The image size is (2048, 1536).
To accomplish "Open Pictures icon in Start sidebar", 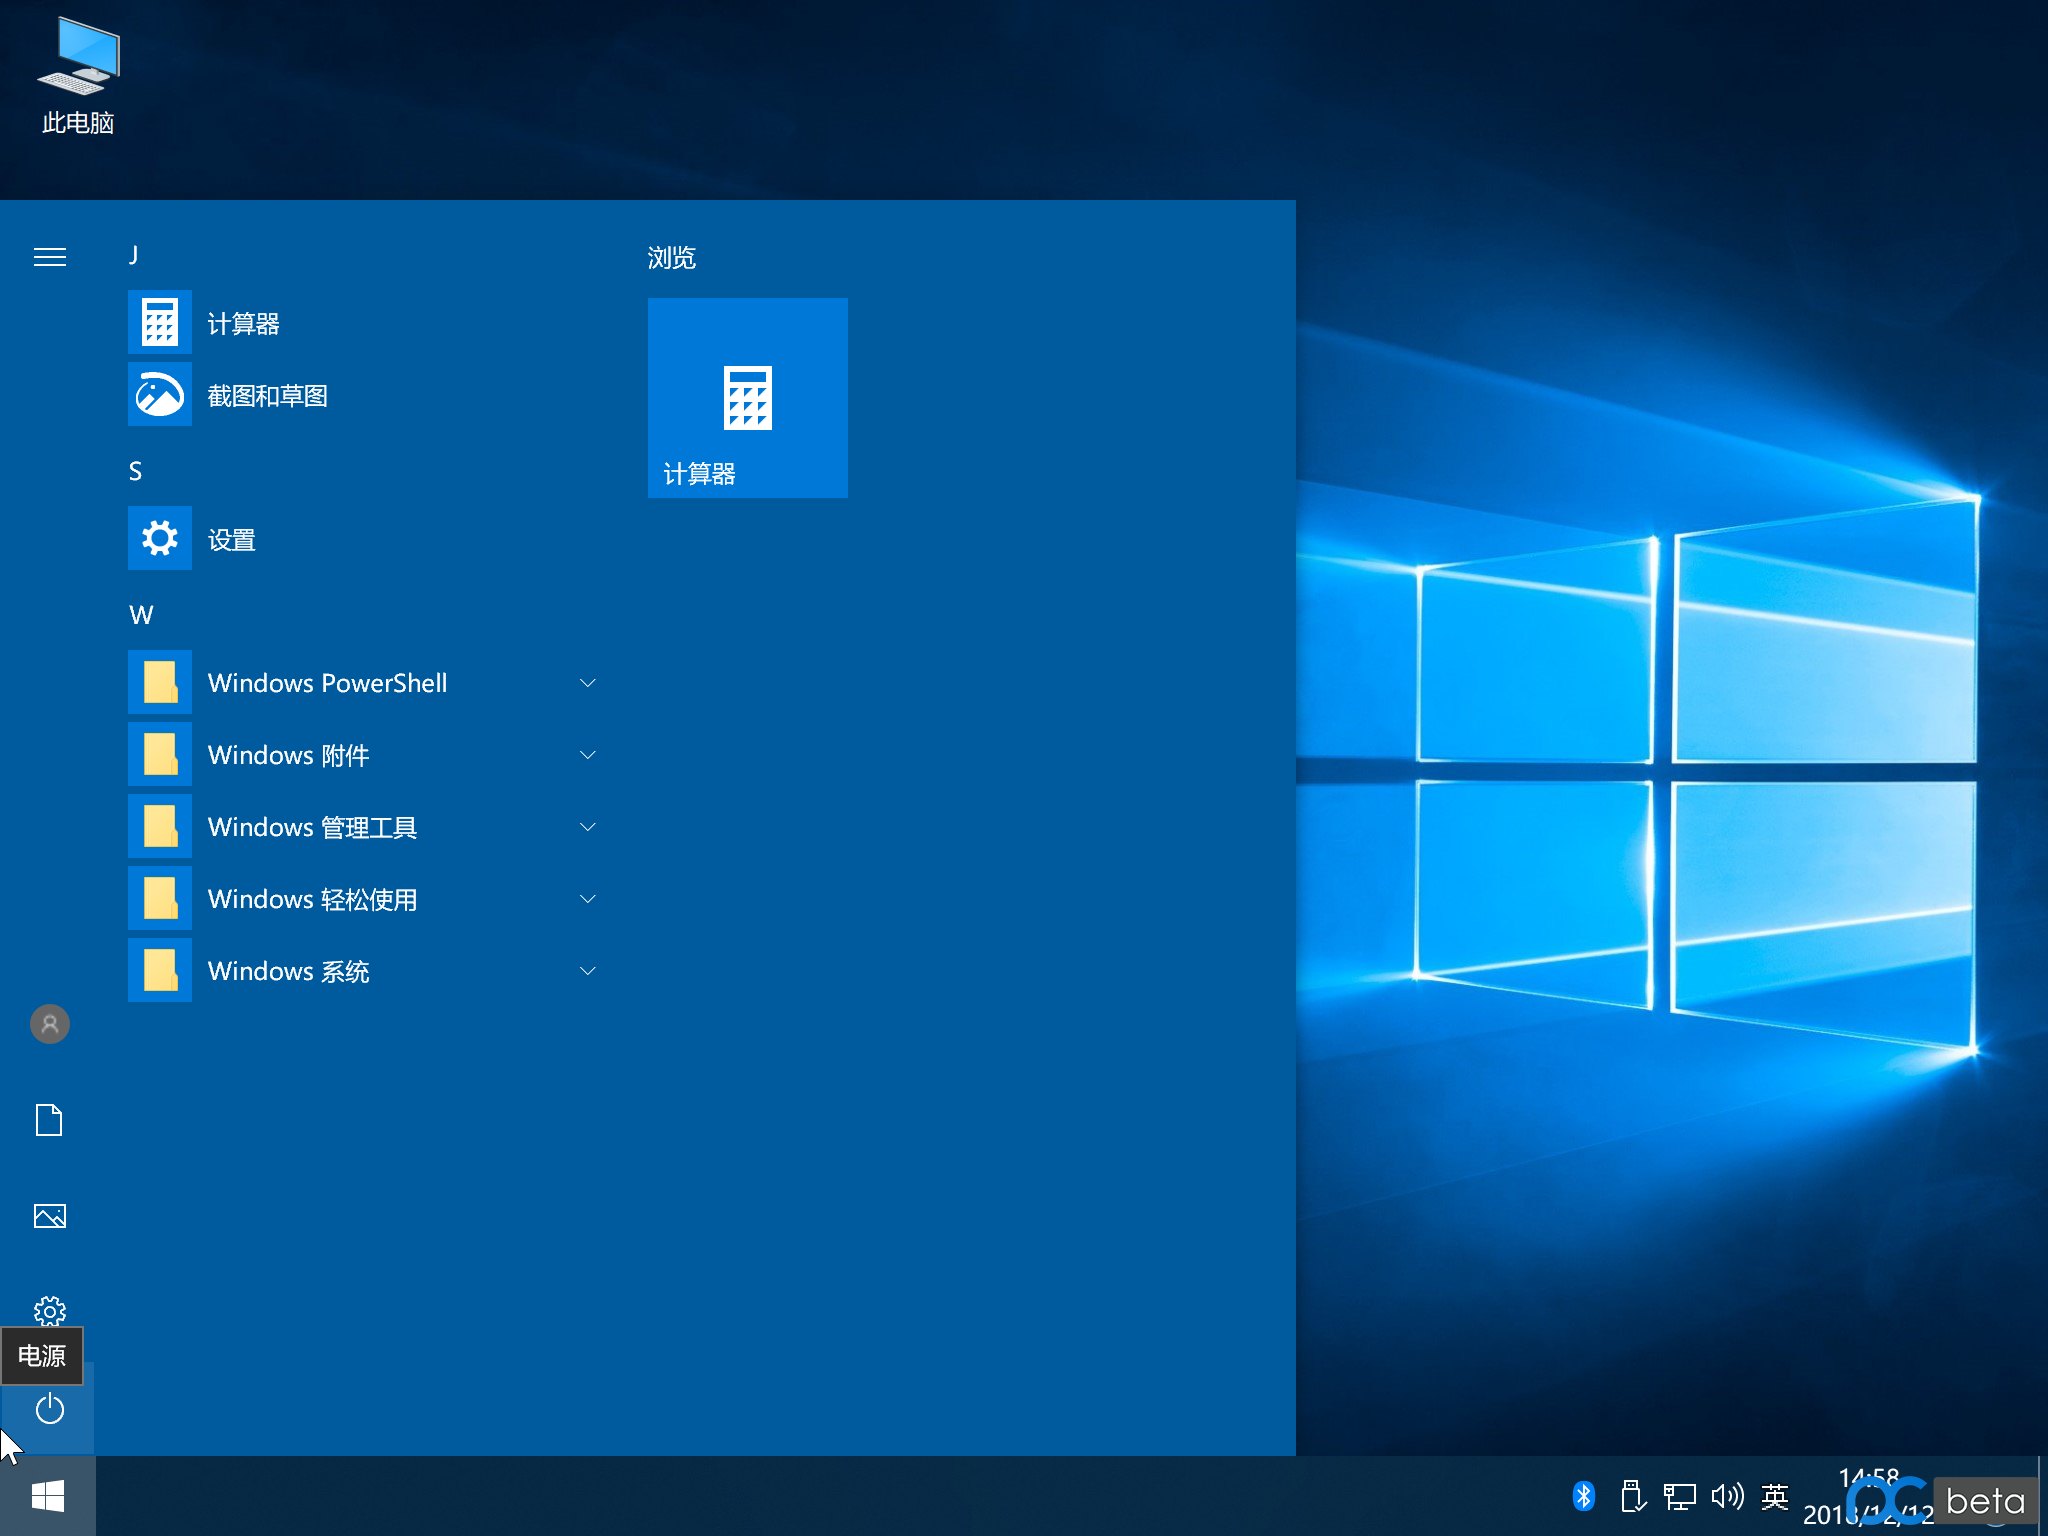I will pyautogui.click(x=49, y=1216).
